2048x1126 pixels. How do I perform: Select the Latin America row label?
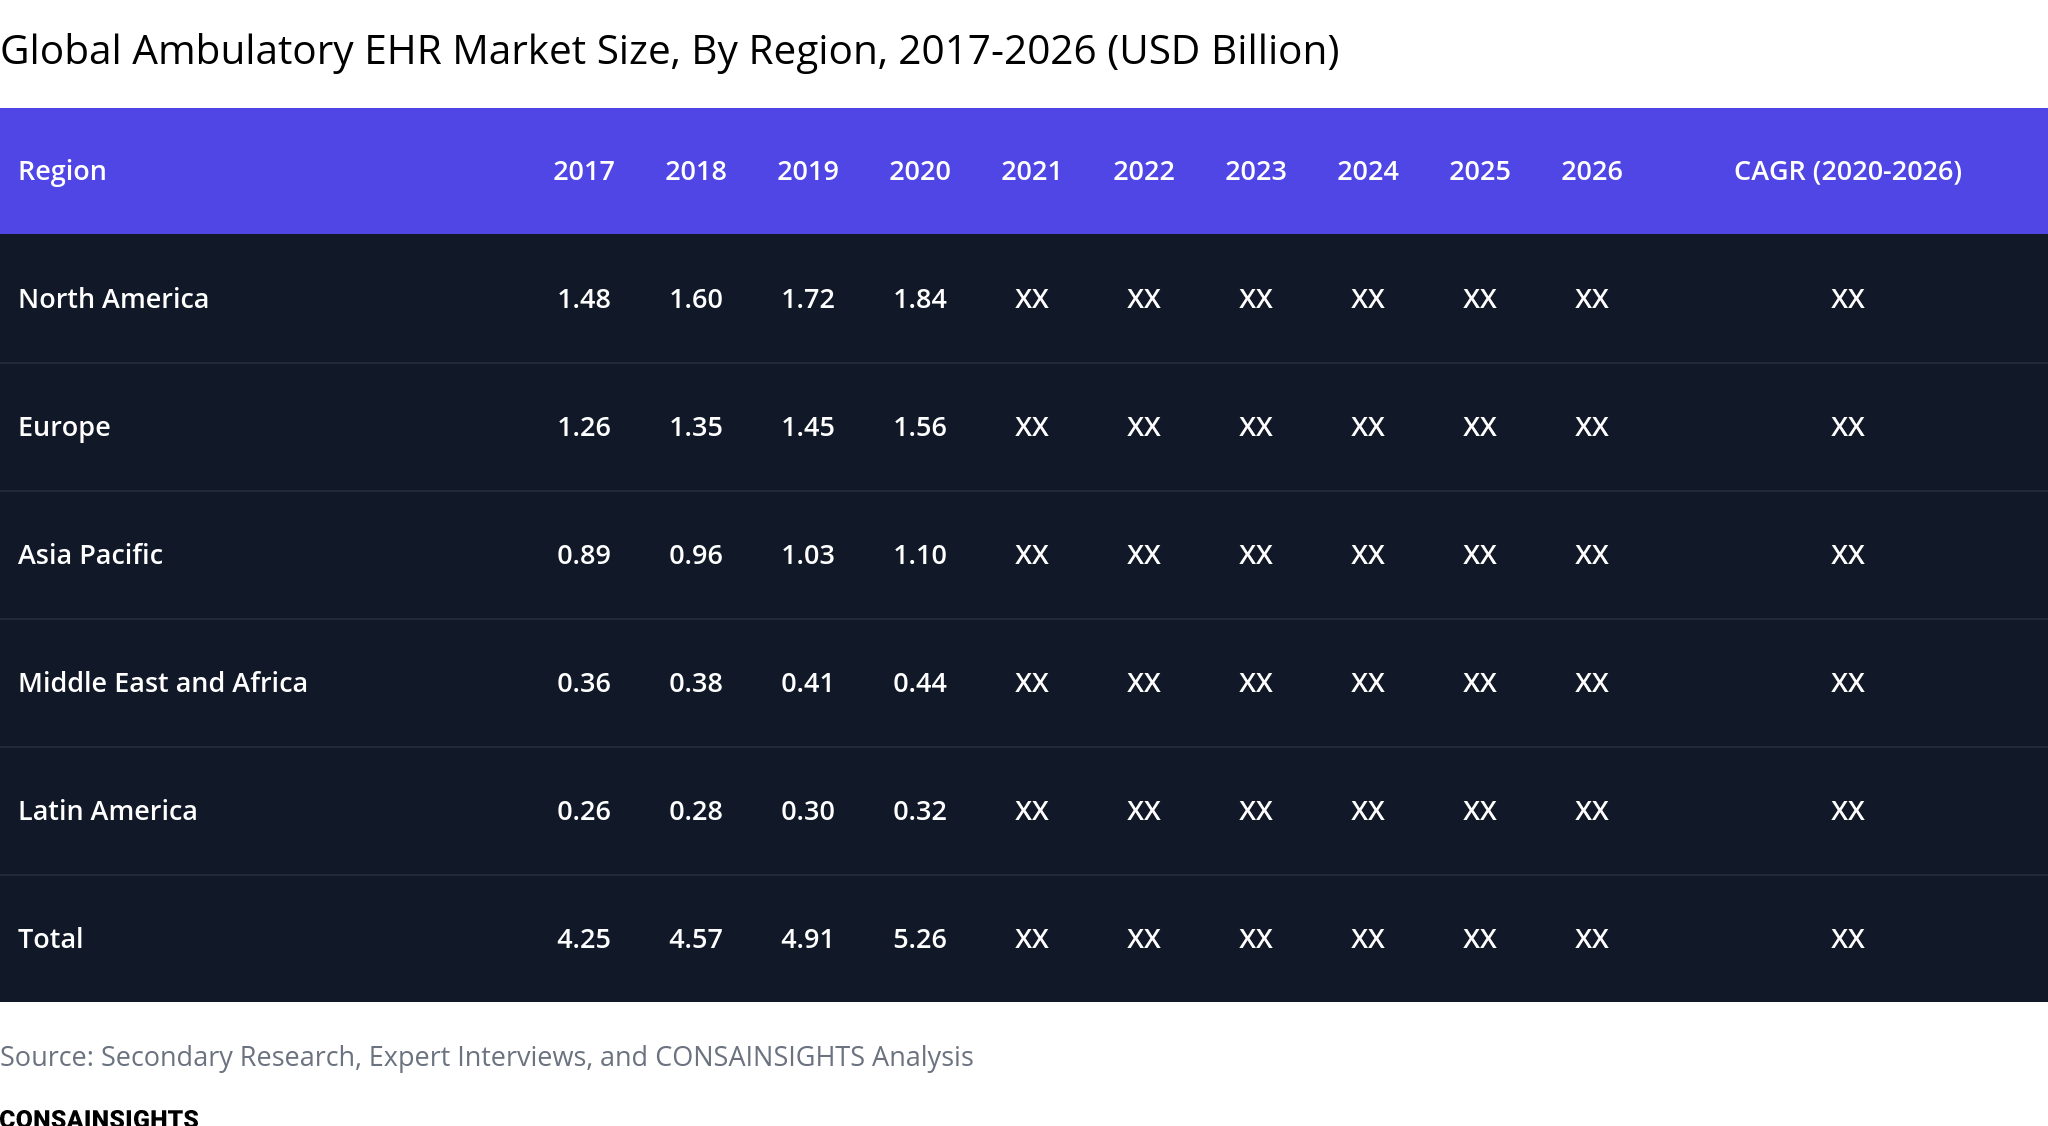[108, 810]
